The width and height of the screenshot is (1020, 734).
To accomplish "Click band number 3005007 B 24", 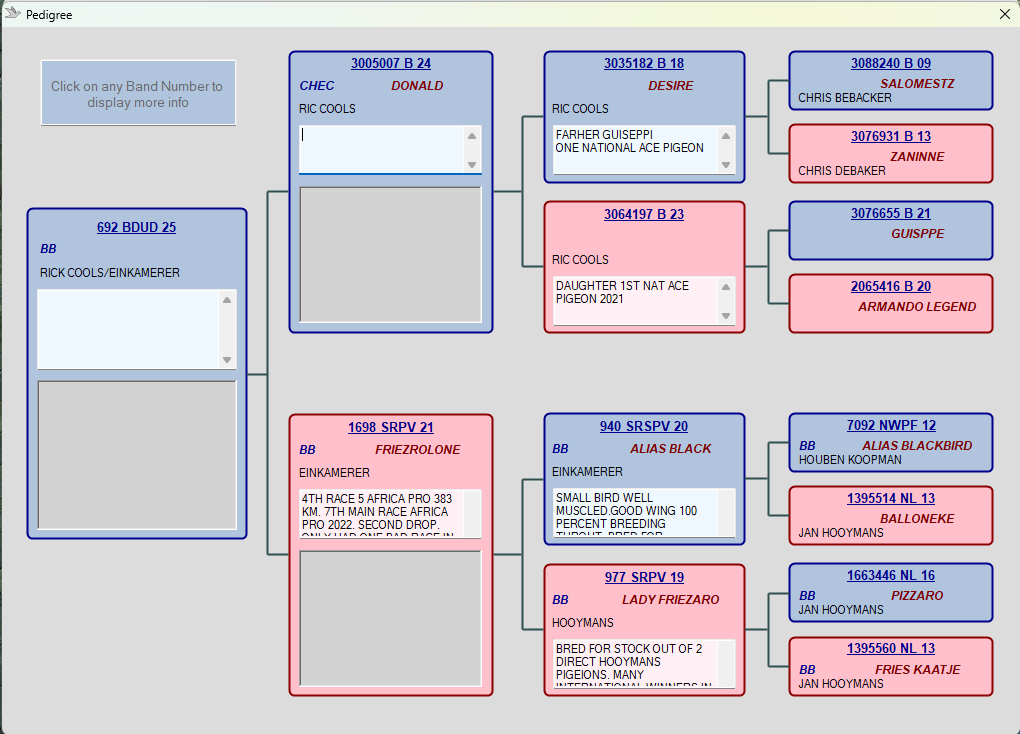I will coord(390,64).
